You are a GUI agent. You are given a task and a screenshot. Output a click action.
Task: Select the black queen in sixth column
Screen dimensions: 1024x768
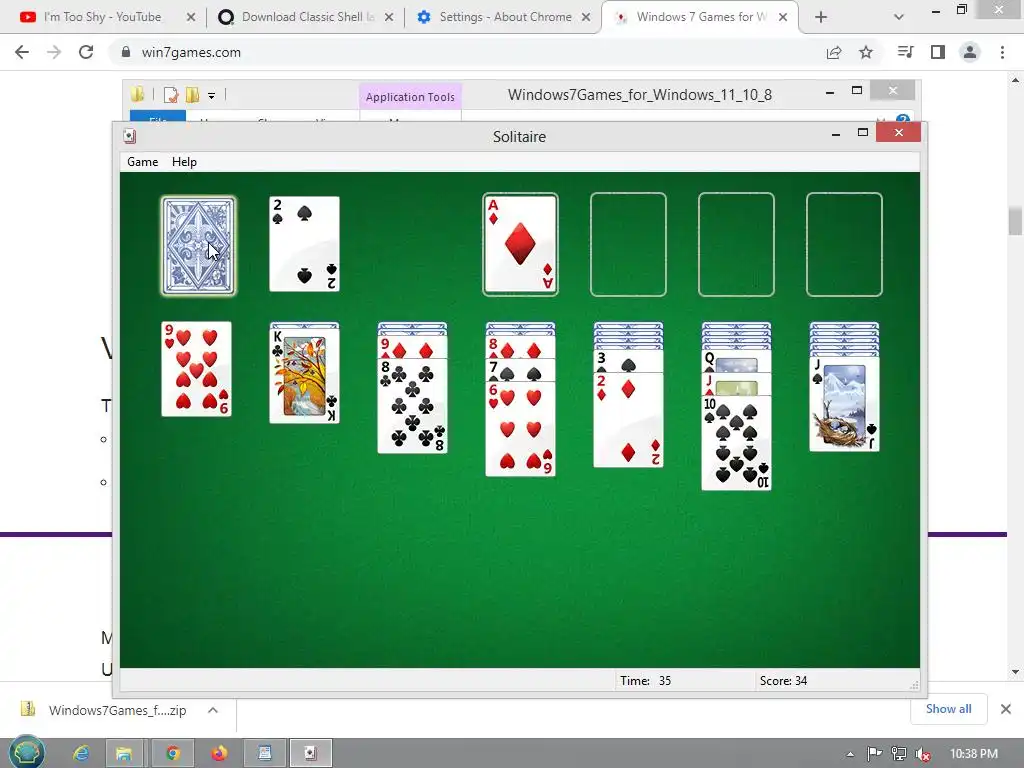736,361
